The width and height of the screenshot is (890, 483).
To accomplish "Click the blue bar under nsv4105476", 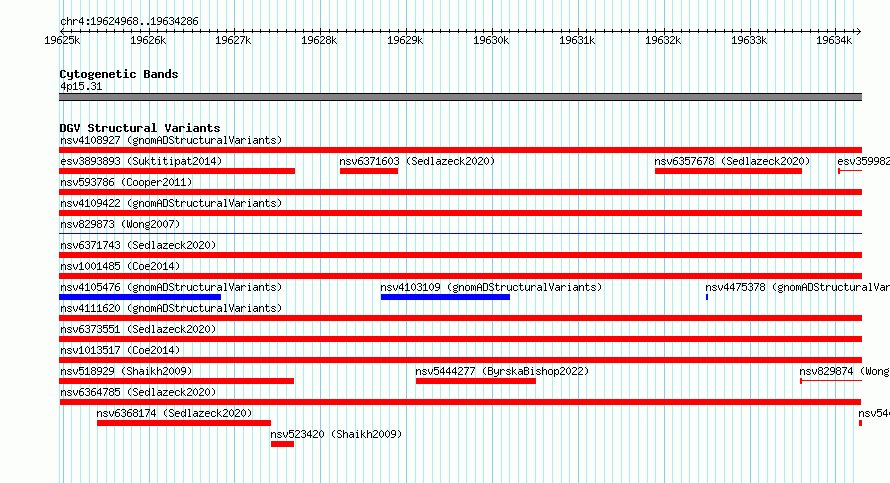I will (x=140, y=297).
